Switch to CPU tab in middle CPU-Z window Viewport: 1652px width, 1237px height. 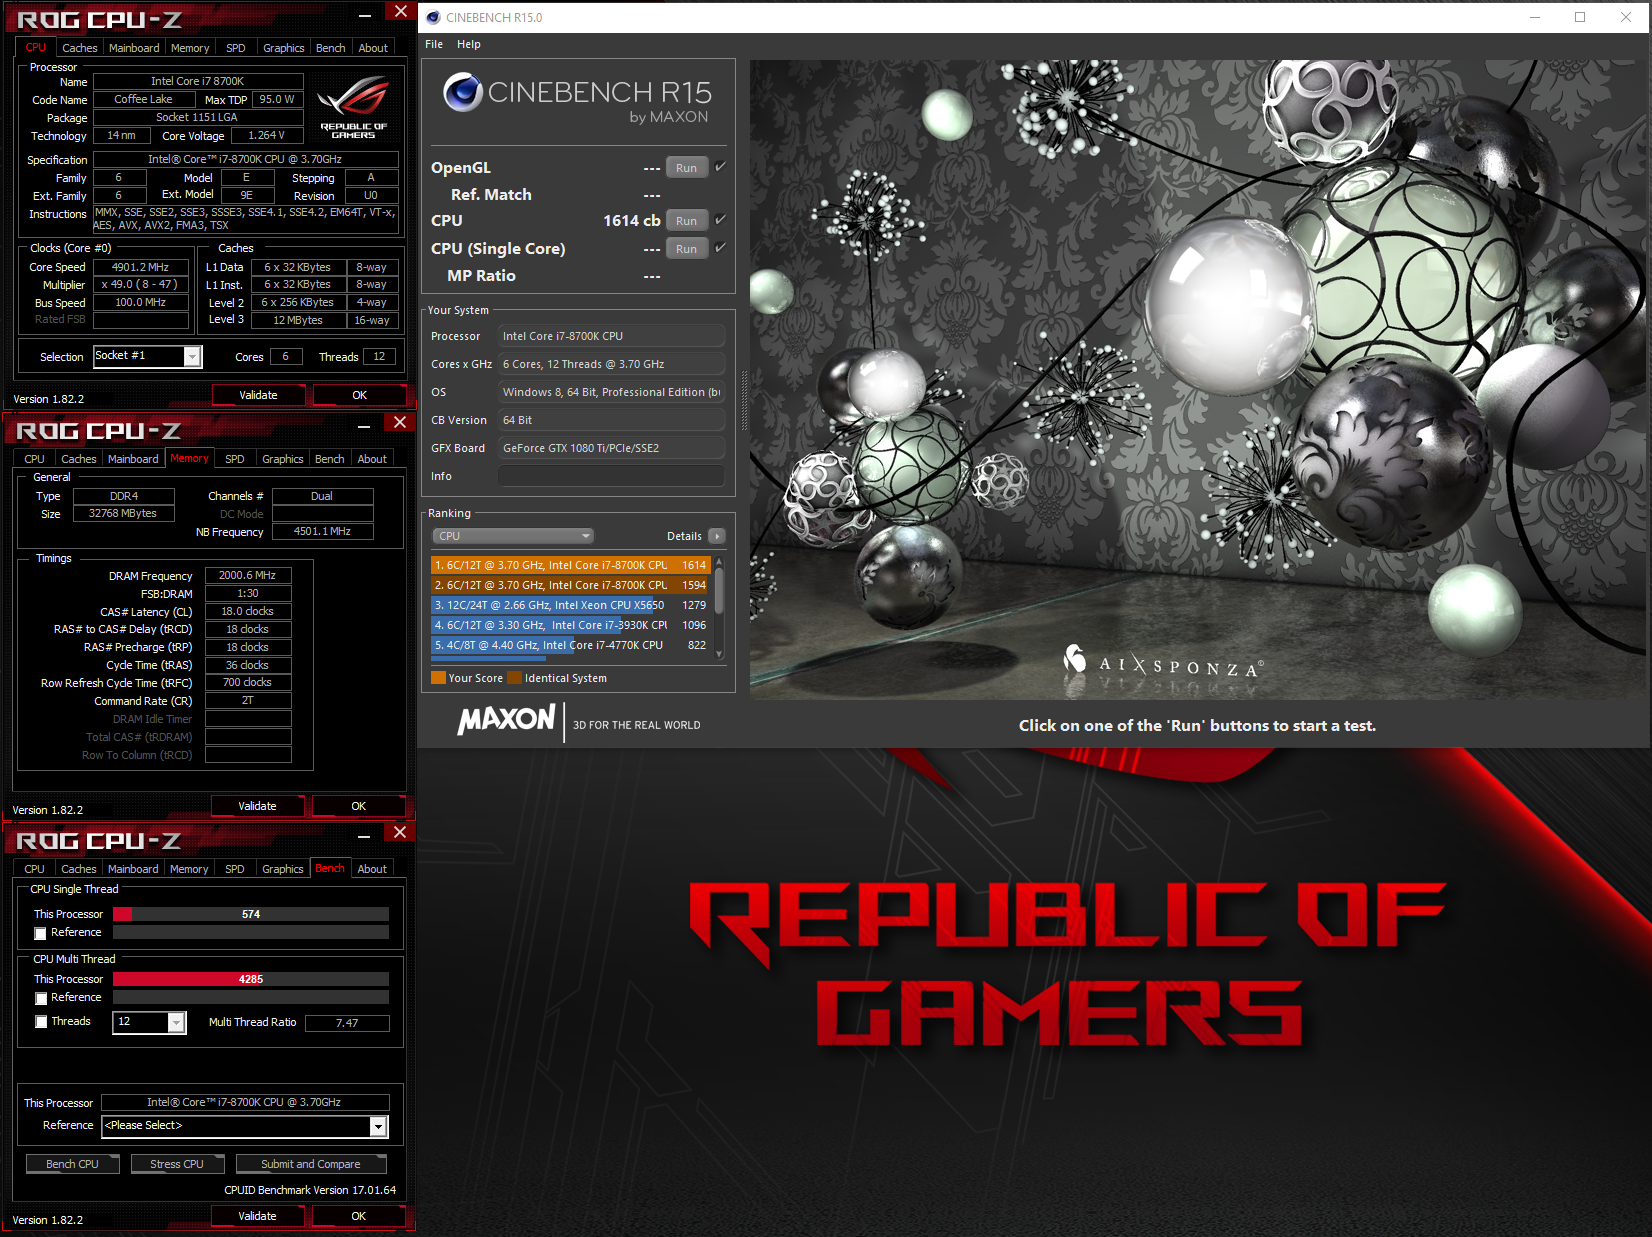[35, 459]
